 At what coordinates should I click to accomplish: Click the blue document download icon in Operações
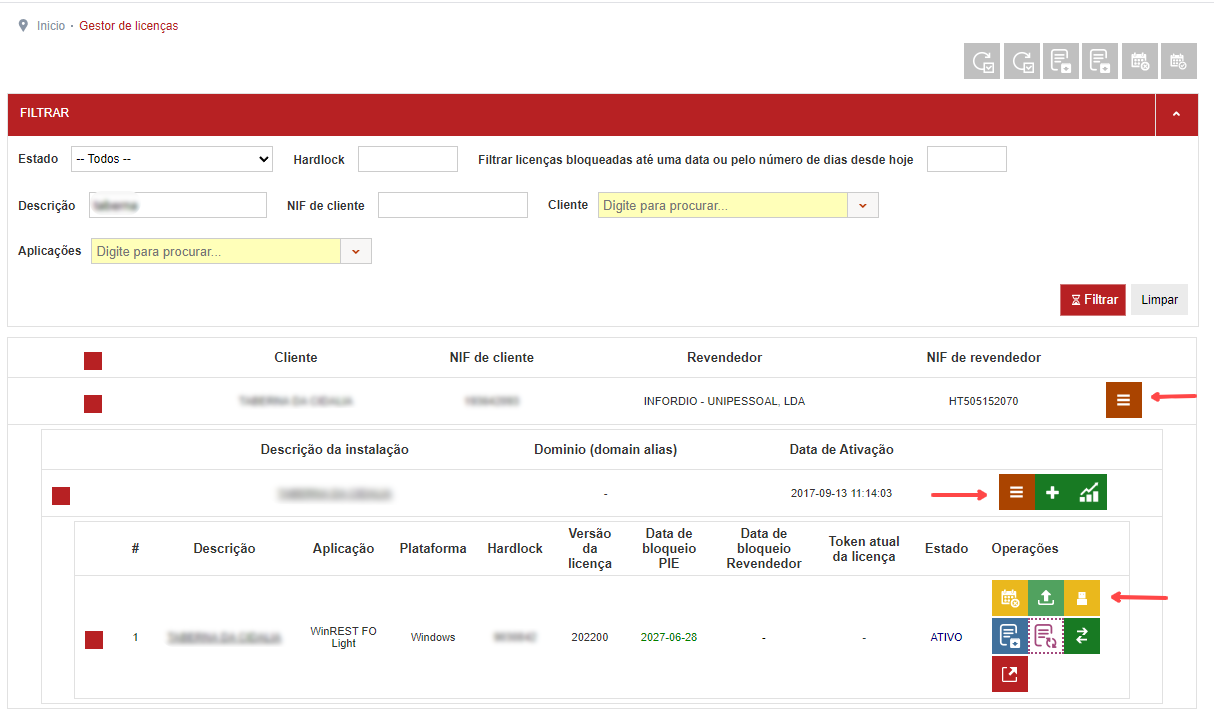point(1010,636)
